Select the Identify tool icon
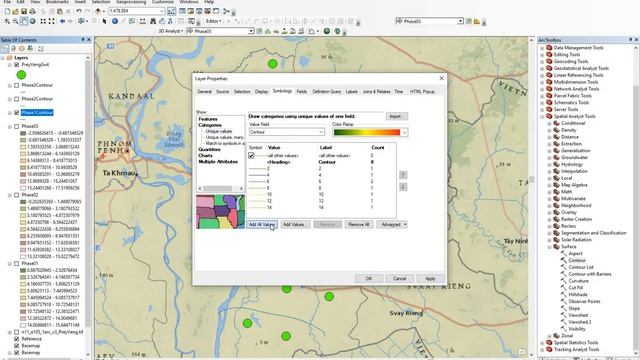Screen dimensions: 640x360 pos(115,21)
